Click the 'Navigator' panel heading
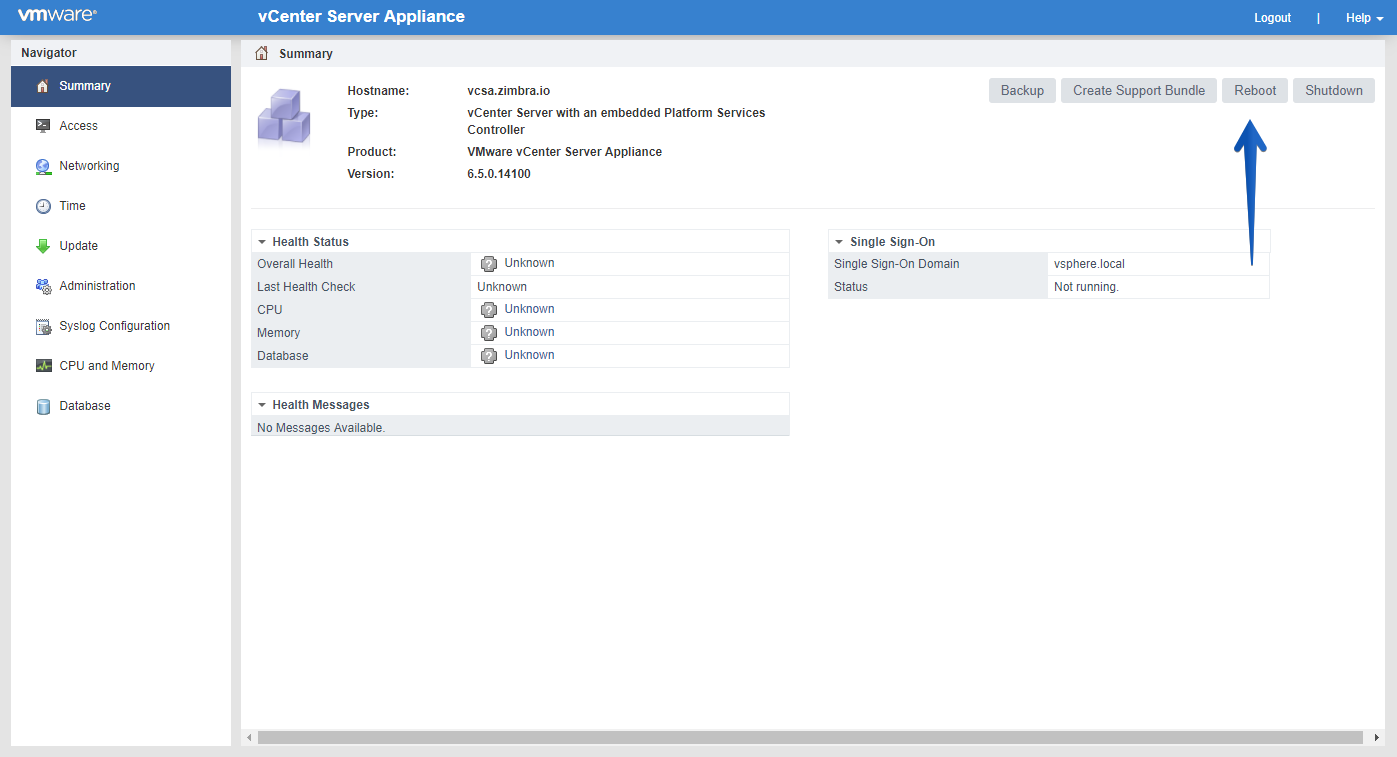Viewport: 1397px width, 757px height. [49, 53]
